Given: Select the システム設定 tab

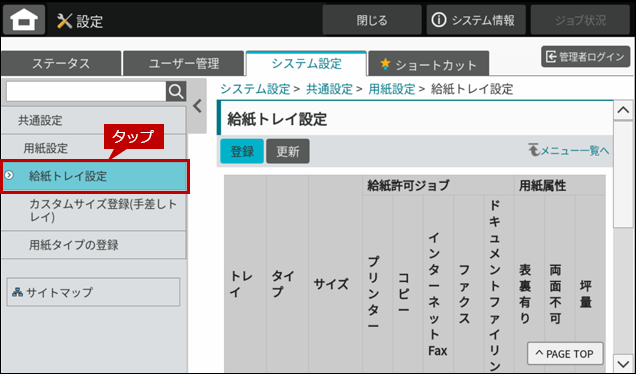Looking at the screenshot, I should pyautogui.click(x=306, y=63).
